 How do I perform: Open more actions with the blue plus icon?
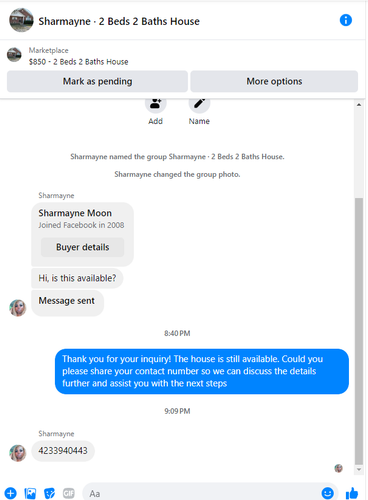click(11, 493)
